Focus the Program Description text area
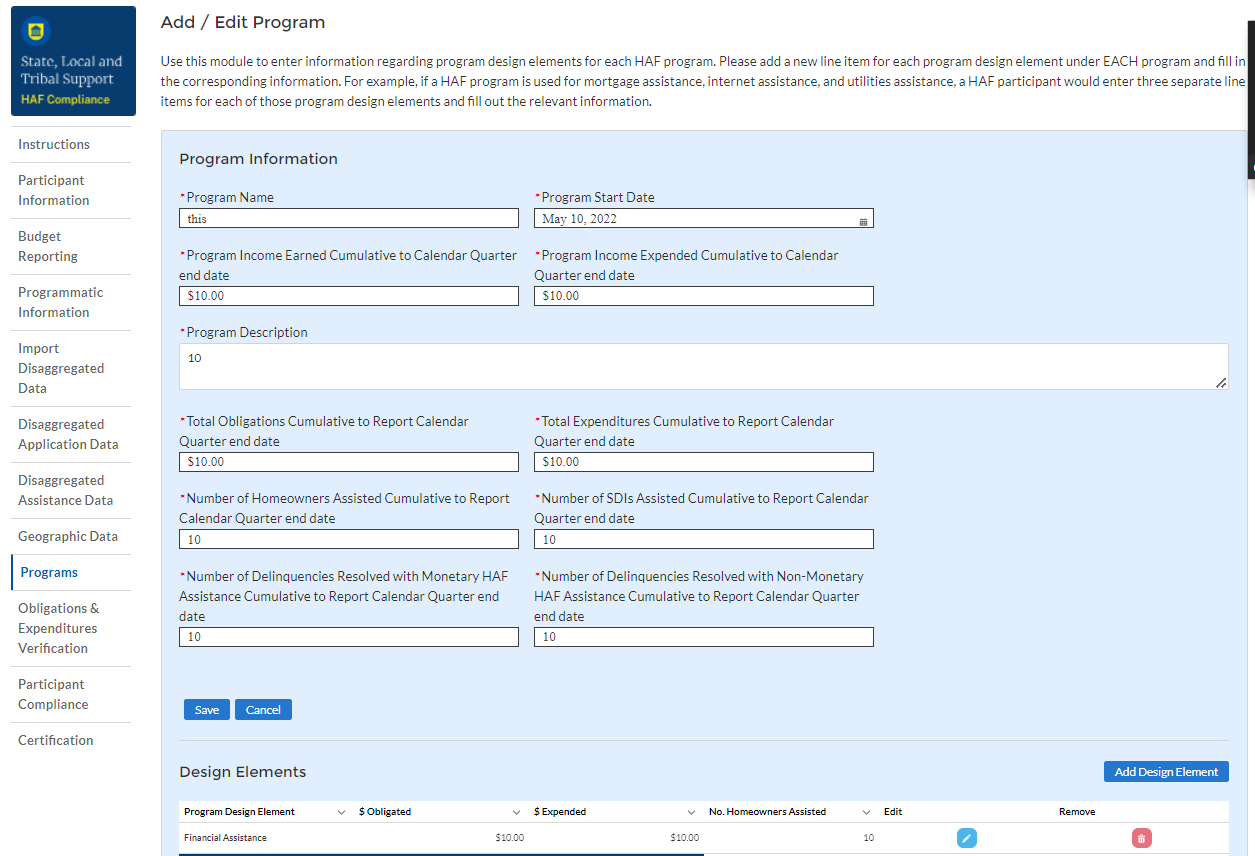Image resolution: width=1255 pixels, height=856 pixels. (x=703, y=367)
